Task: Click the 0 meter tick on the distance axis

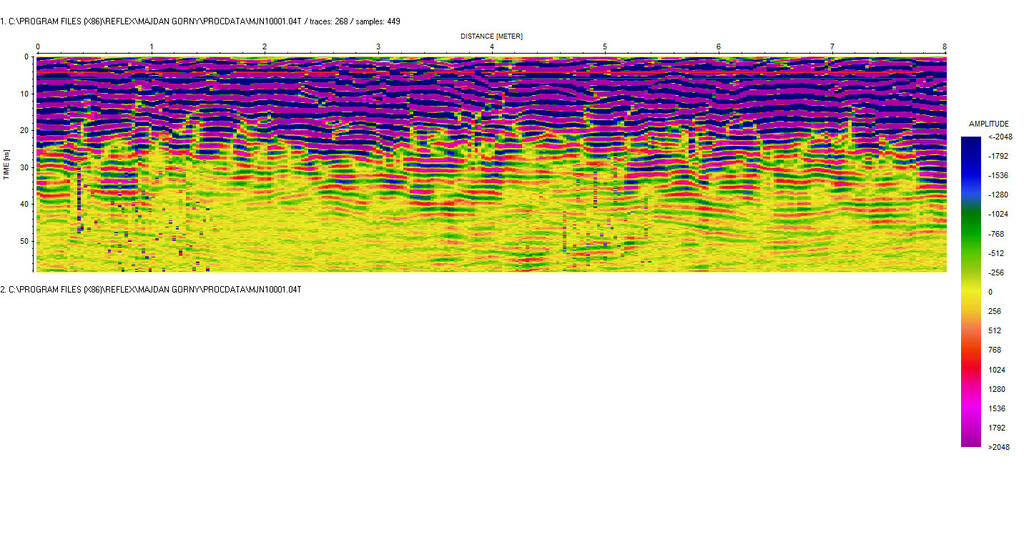Action: pos(38,47)
